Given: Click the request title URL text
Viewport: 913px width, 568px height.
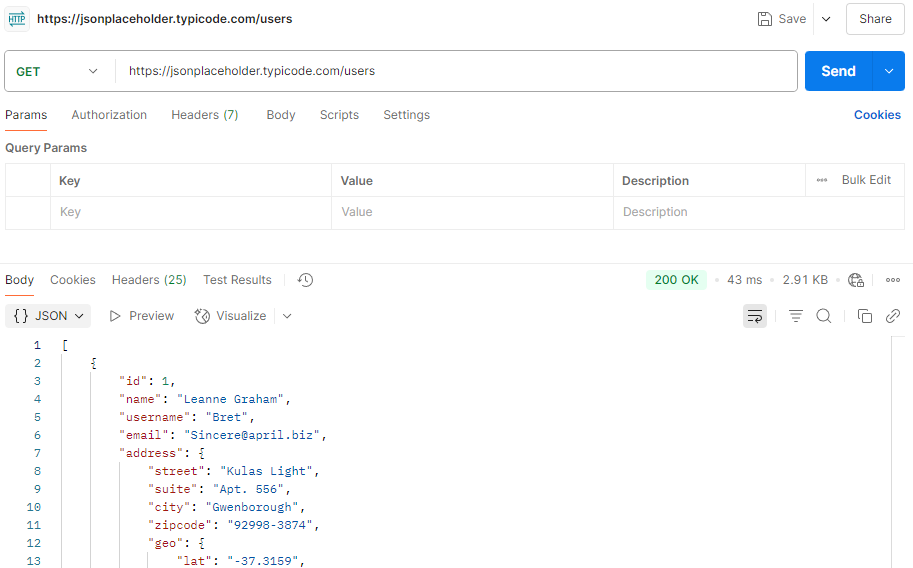Looking at the screenshot, I should coord(165,19).
